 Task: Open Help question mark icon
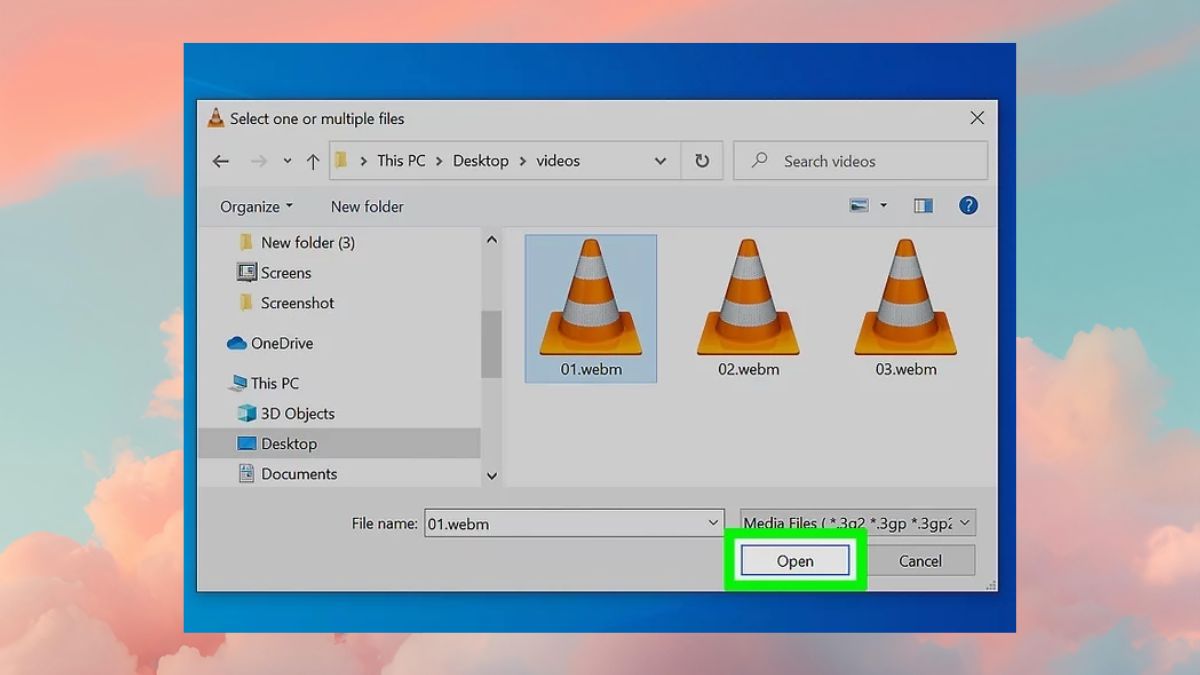point(968,206)
